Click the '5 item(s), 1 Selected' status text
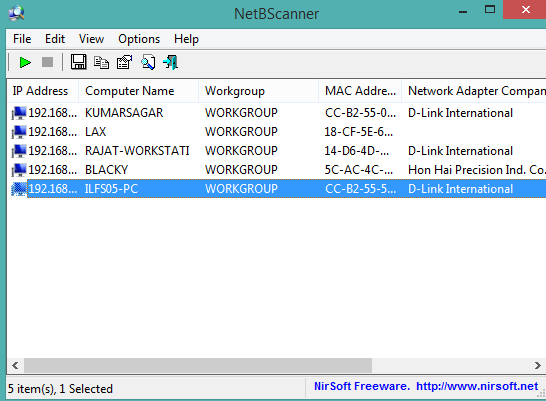The image size is (546, 401). click(x=60, y=389)
